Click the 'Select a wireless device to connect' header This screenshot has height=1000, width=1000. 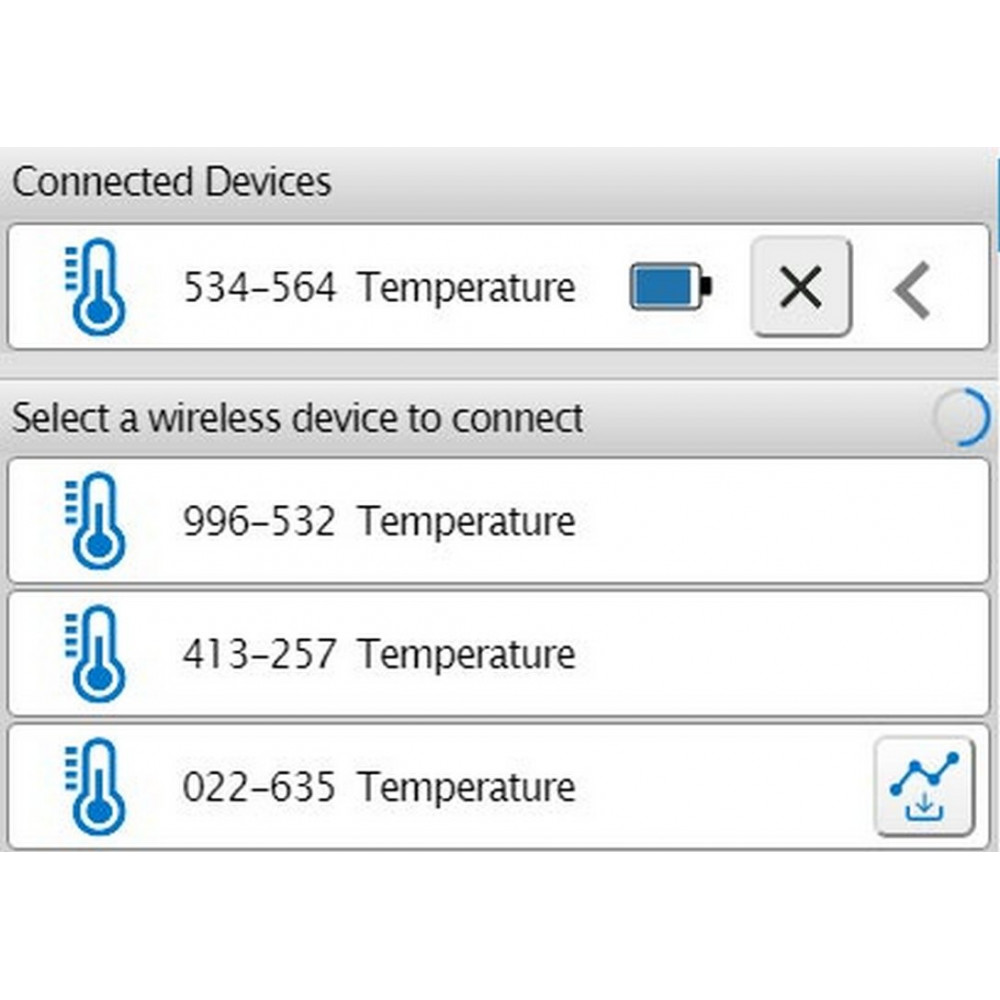(x=298, y=418)
